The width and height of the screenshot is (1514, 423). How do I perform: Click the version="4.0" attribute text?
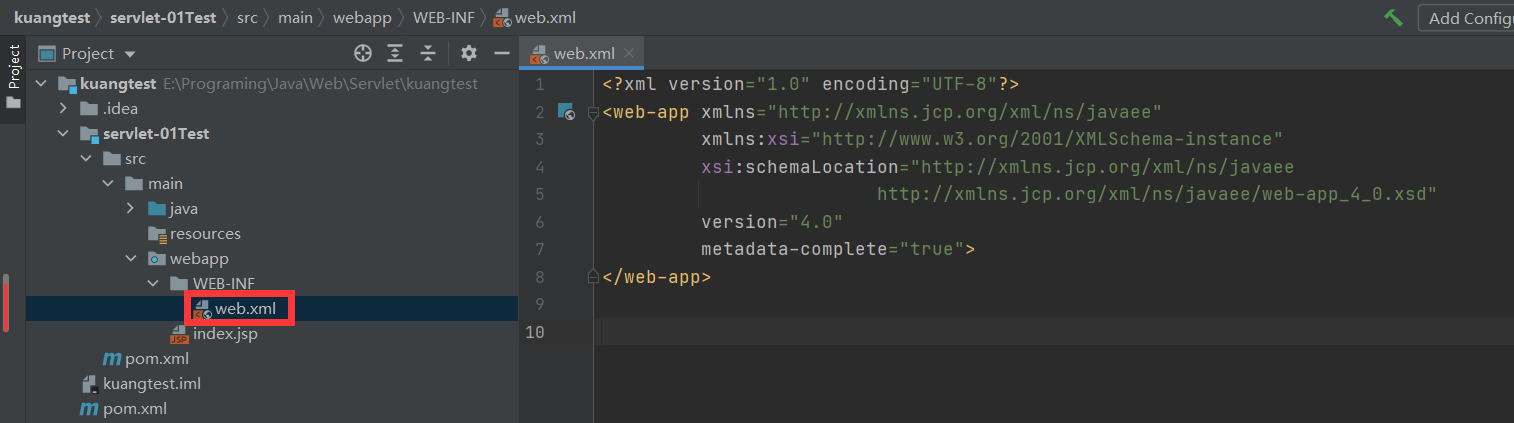(772, 222)
